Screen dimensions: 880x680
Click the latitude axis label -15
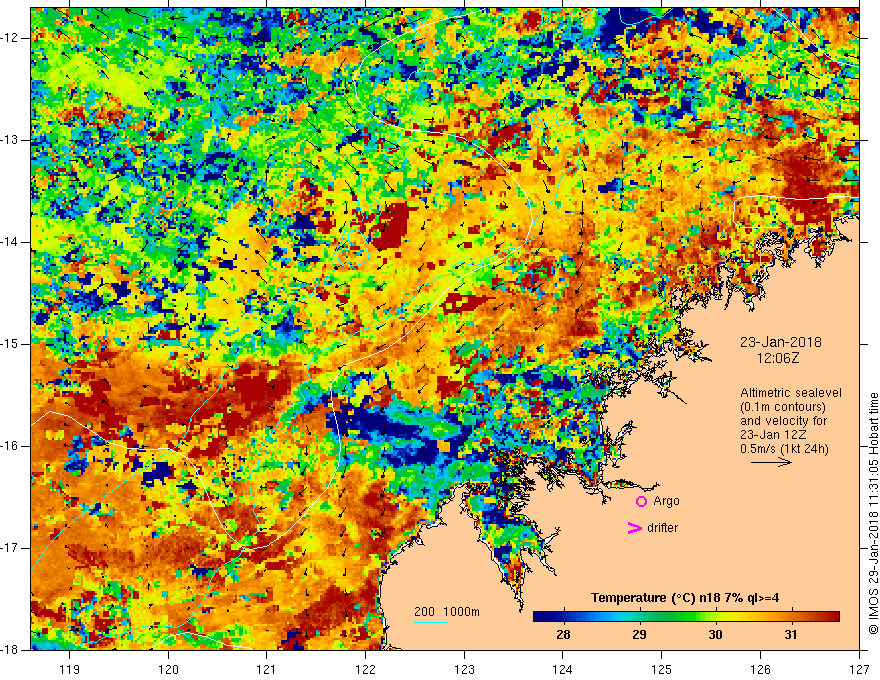[10, 344]
